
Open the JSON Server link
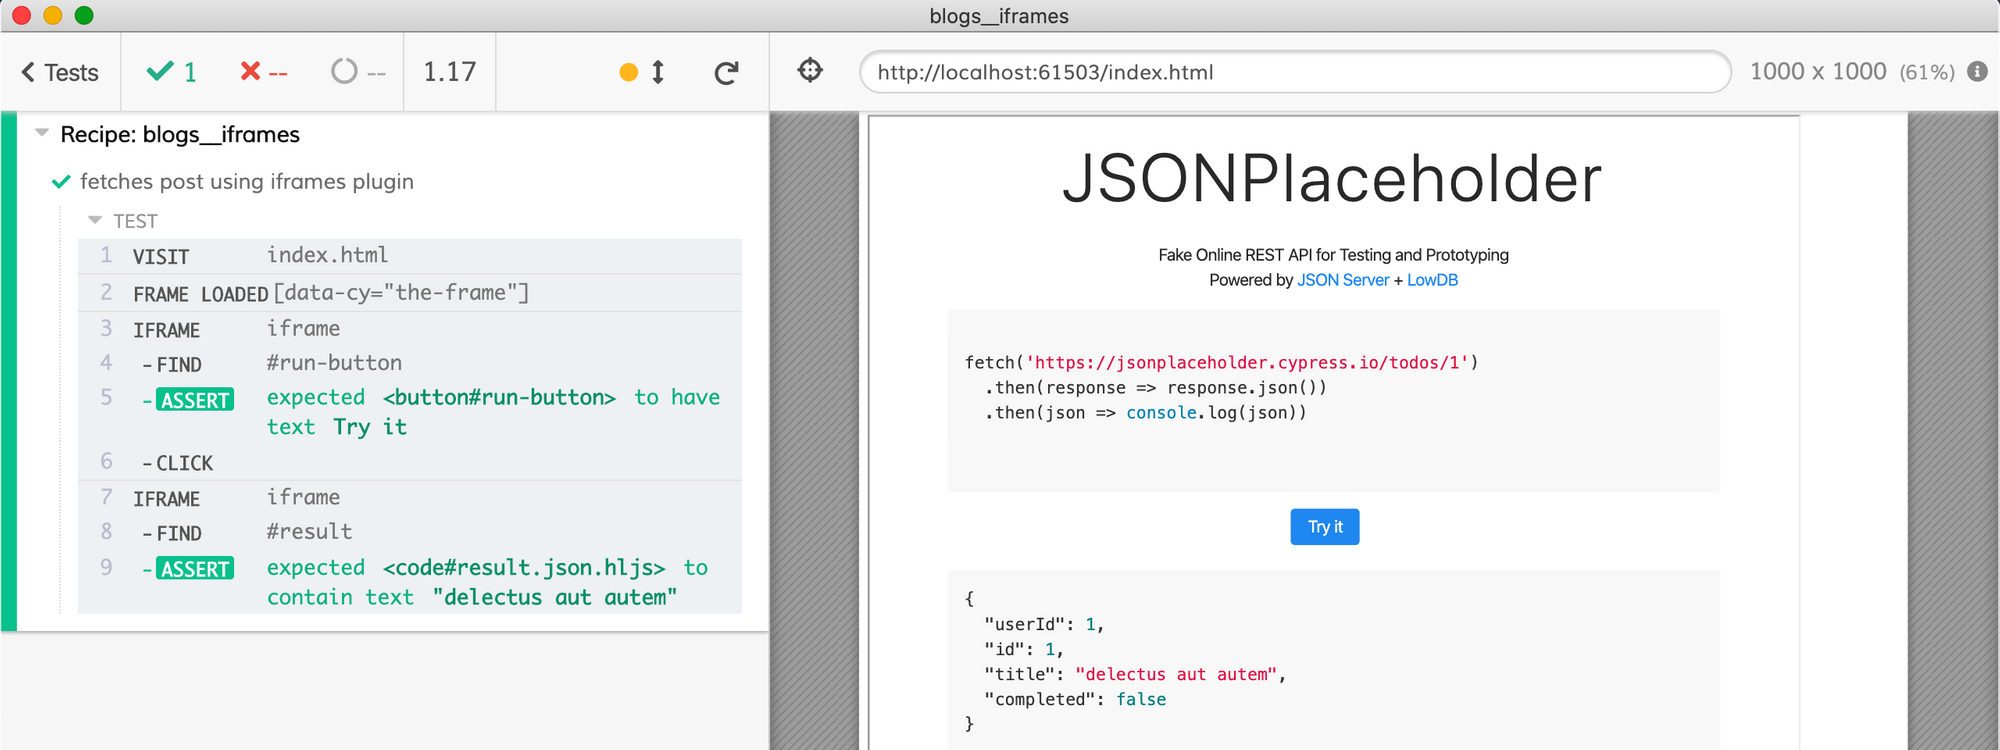click(1342, 280)
